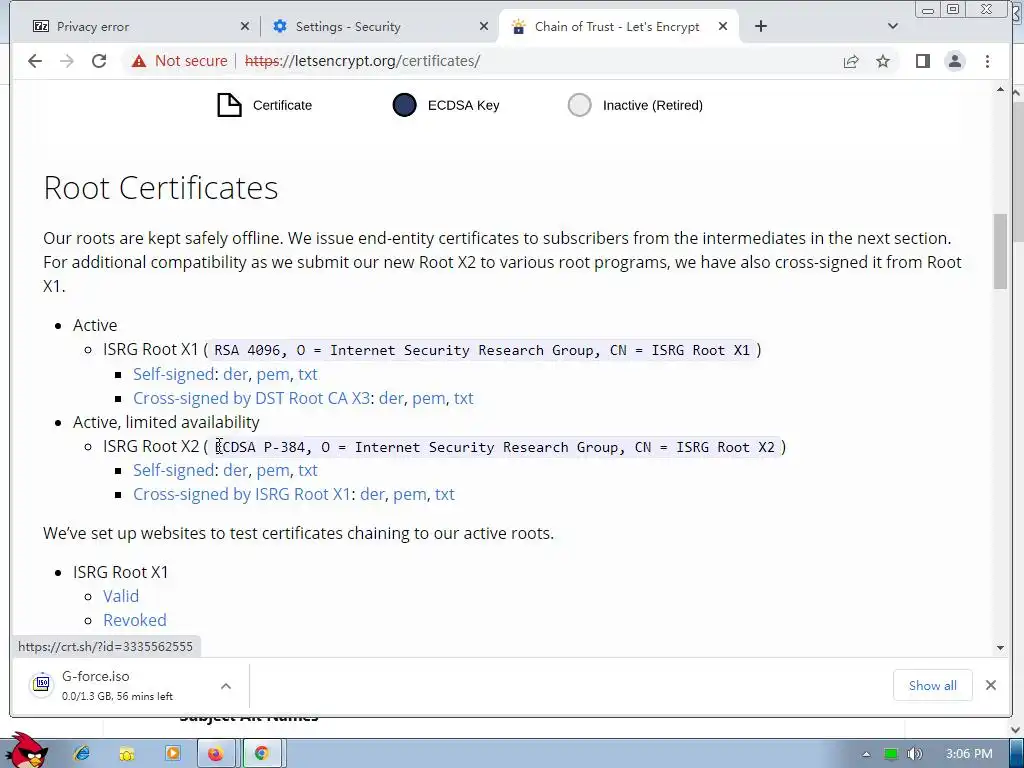Open Chrome three-dot menu
Screen dimensions: 1024x768
coord(987,61)
